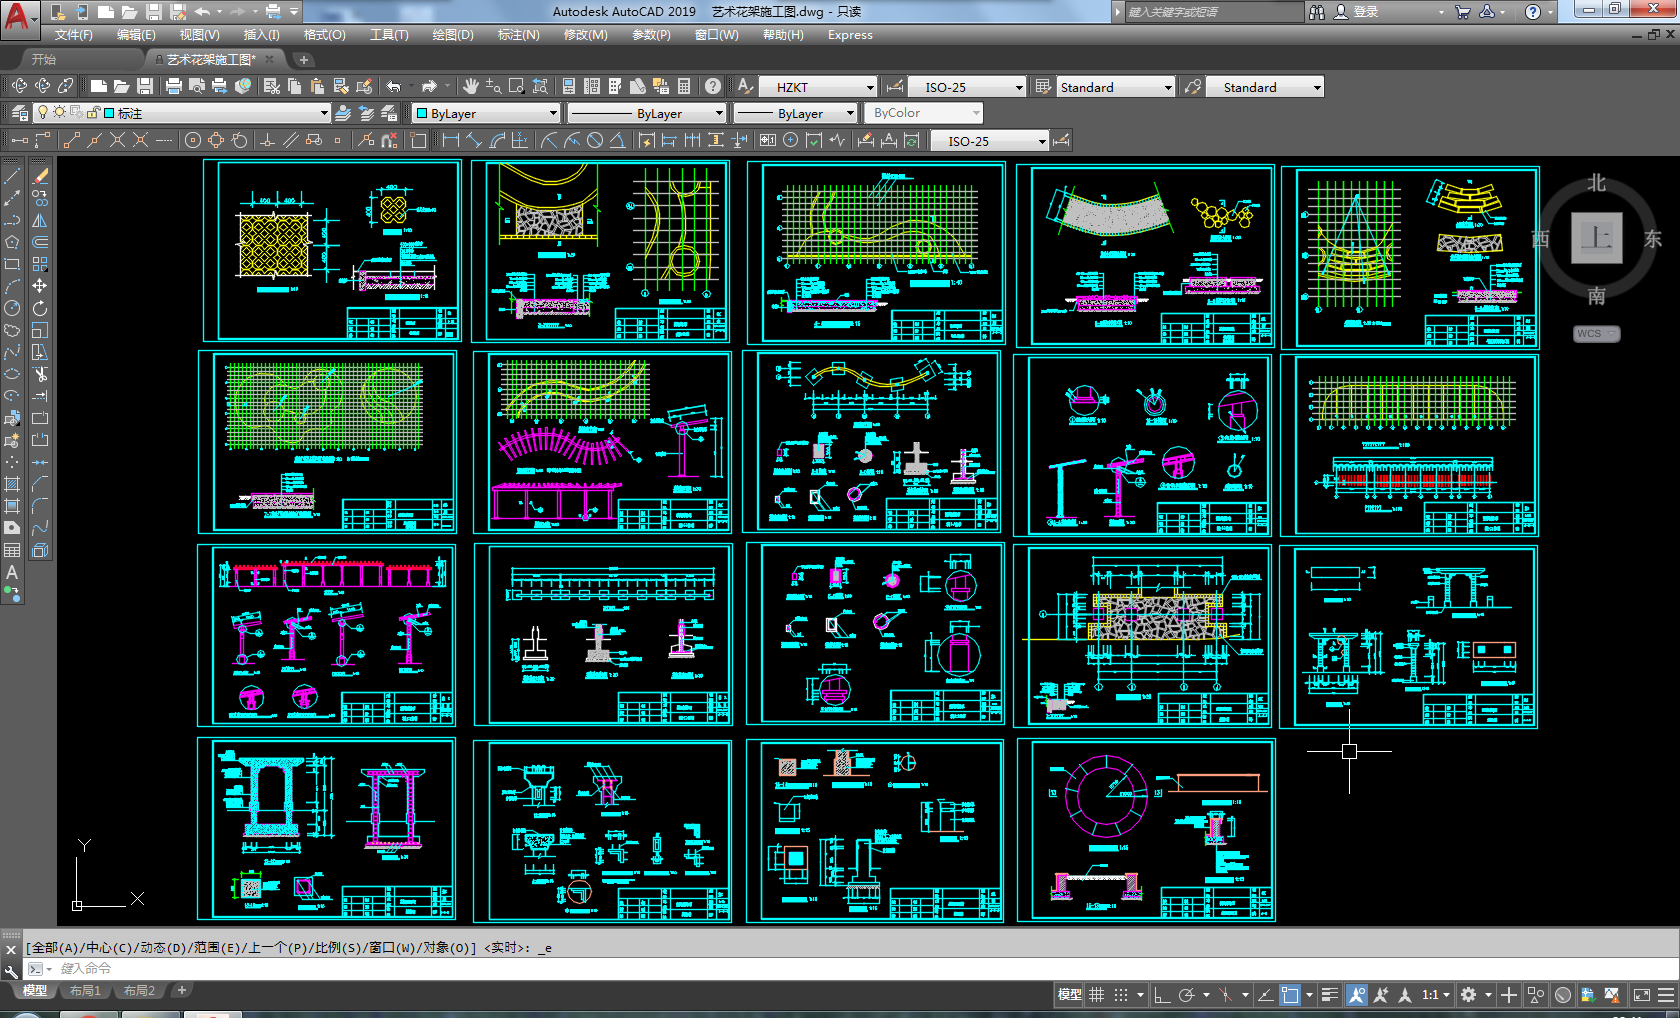Open the ByLayer lineweight dropdown

[795, 113]
